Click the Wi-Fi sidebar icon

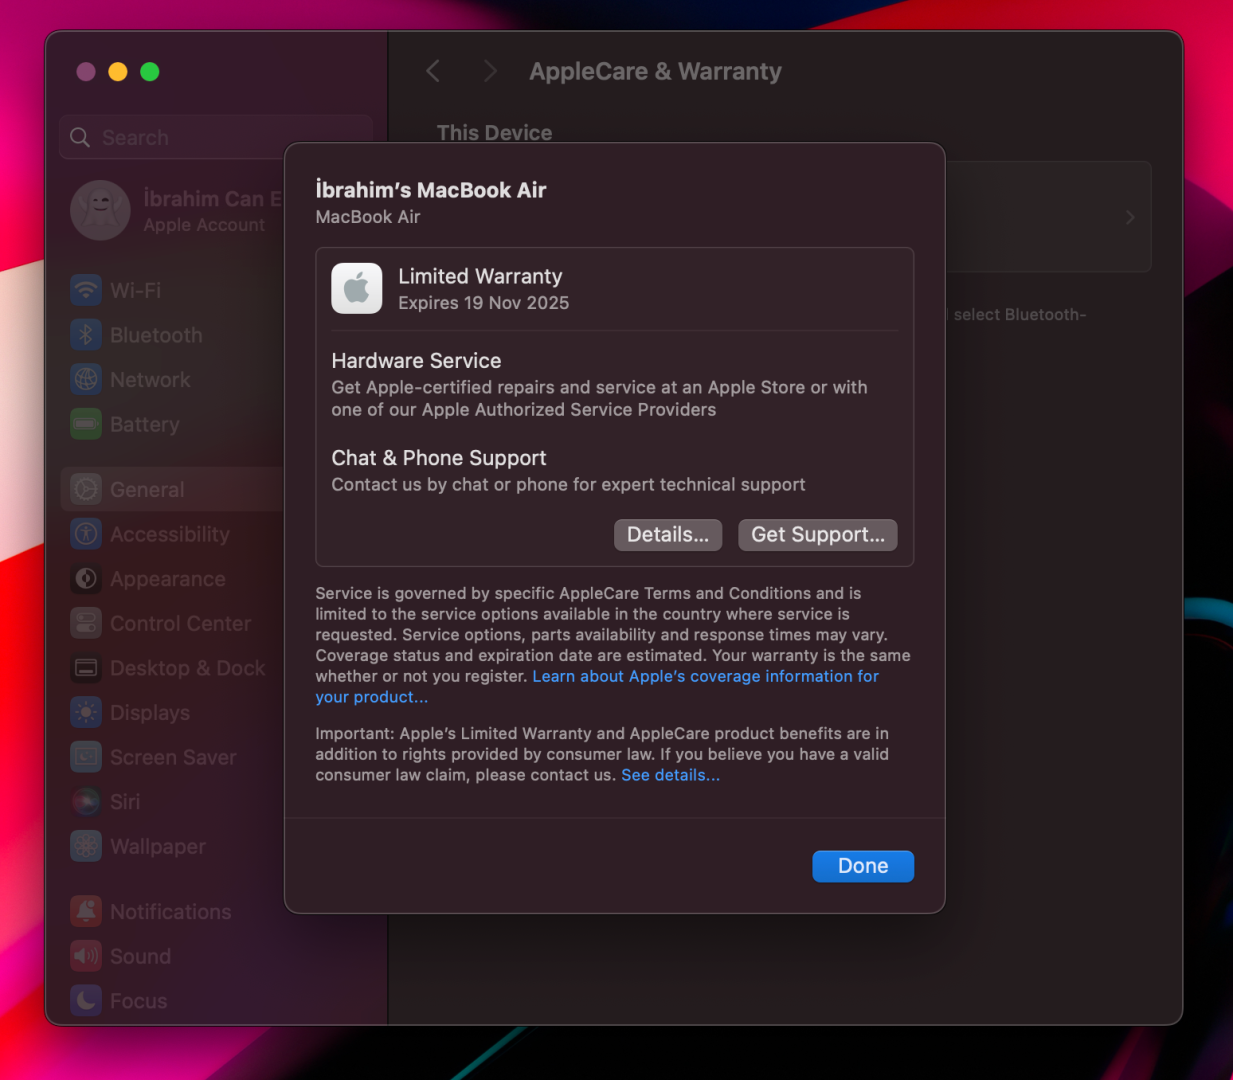[86, 291]
